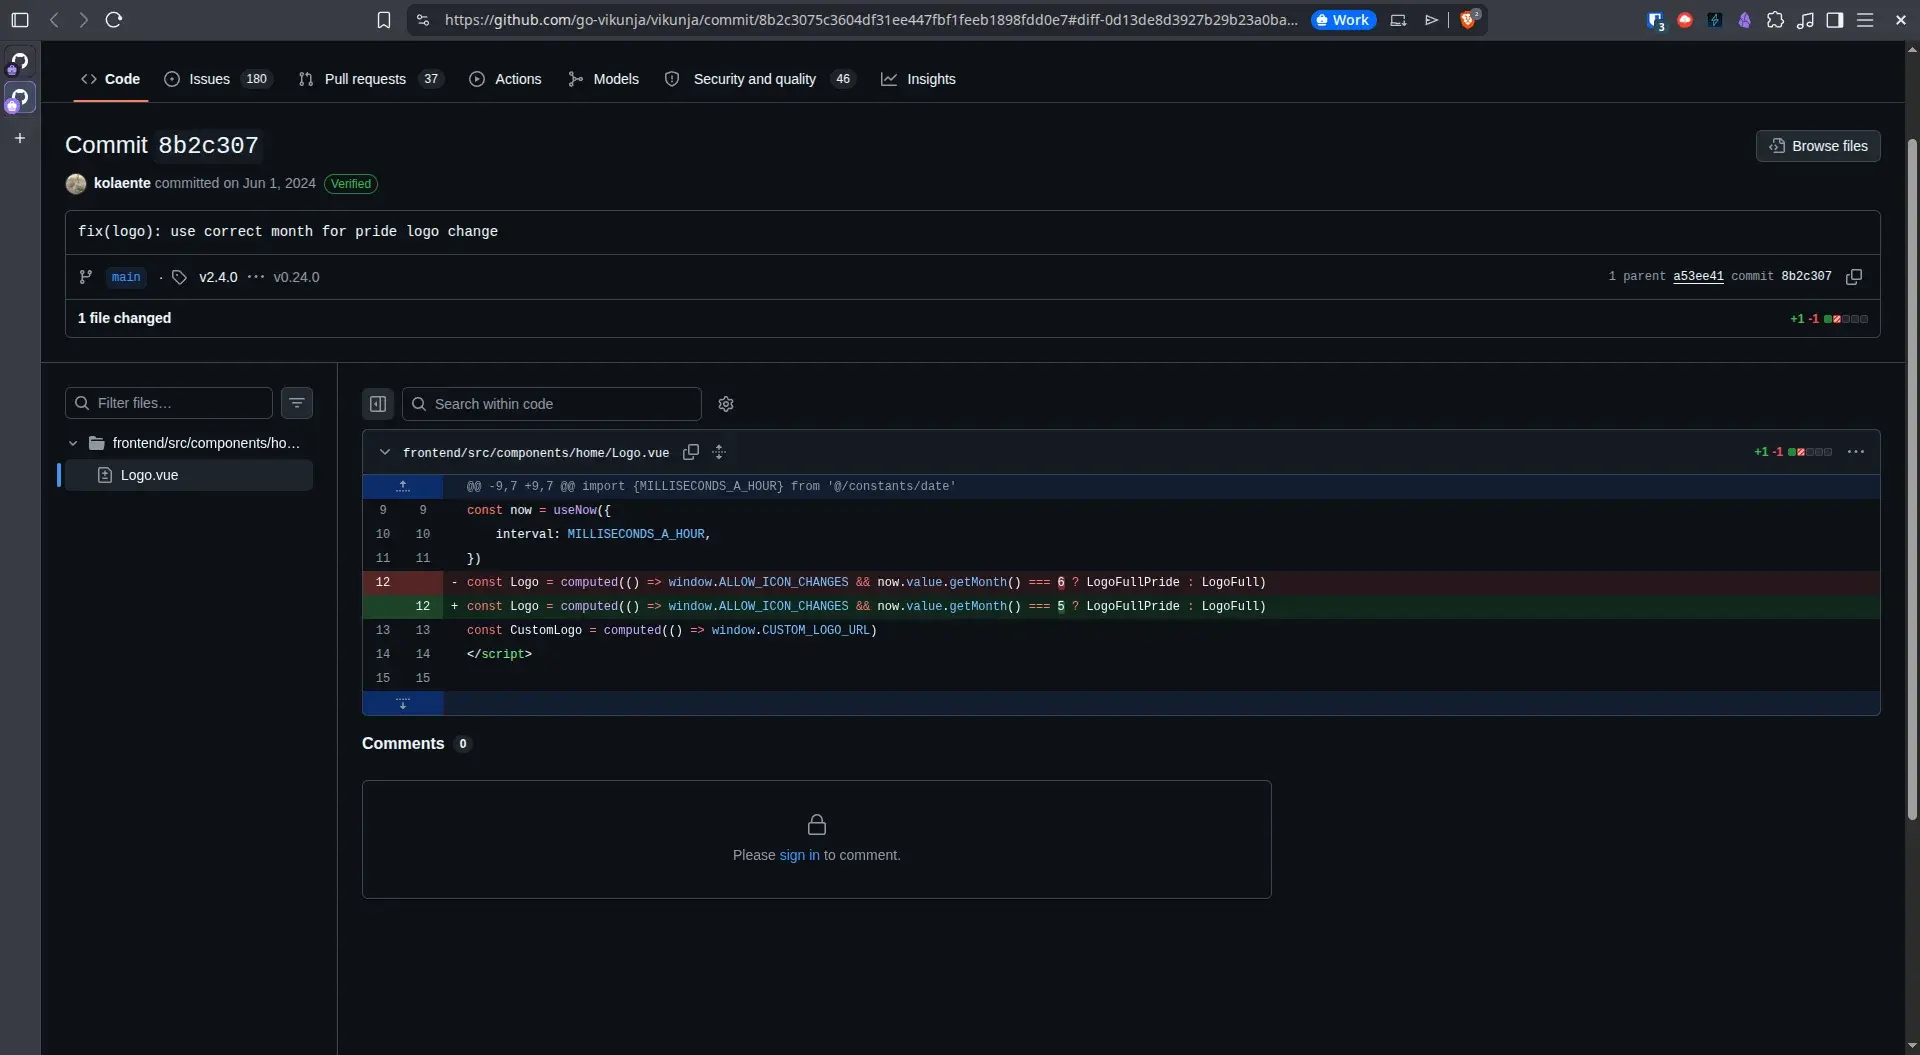Screen dimensions: 1920x1055
Task: Collapse the Logo.vue diff section
Action: tap(385, 452)
